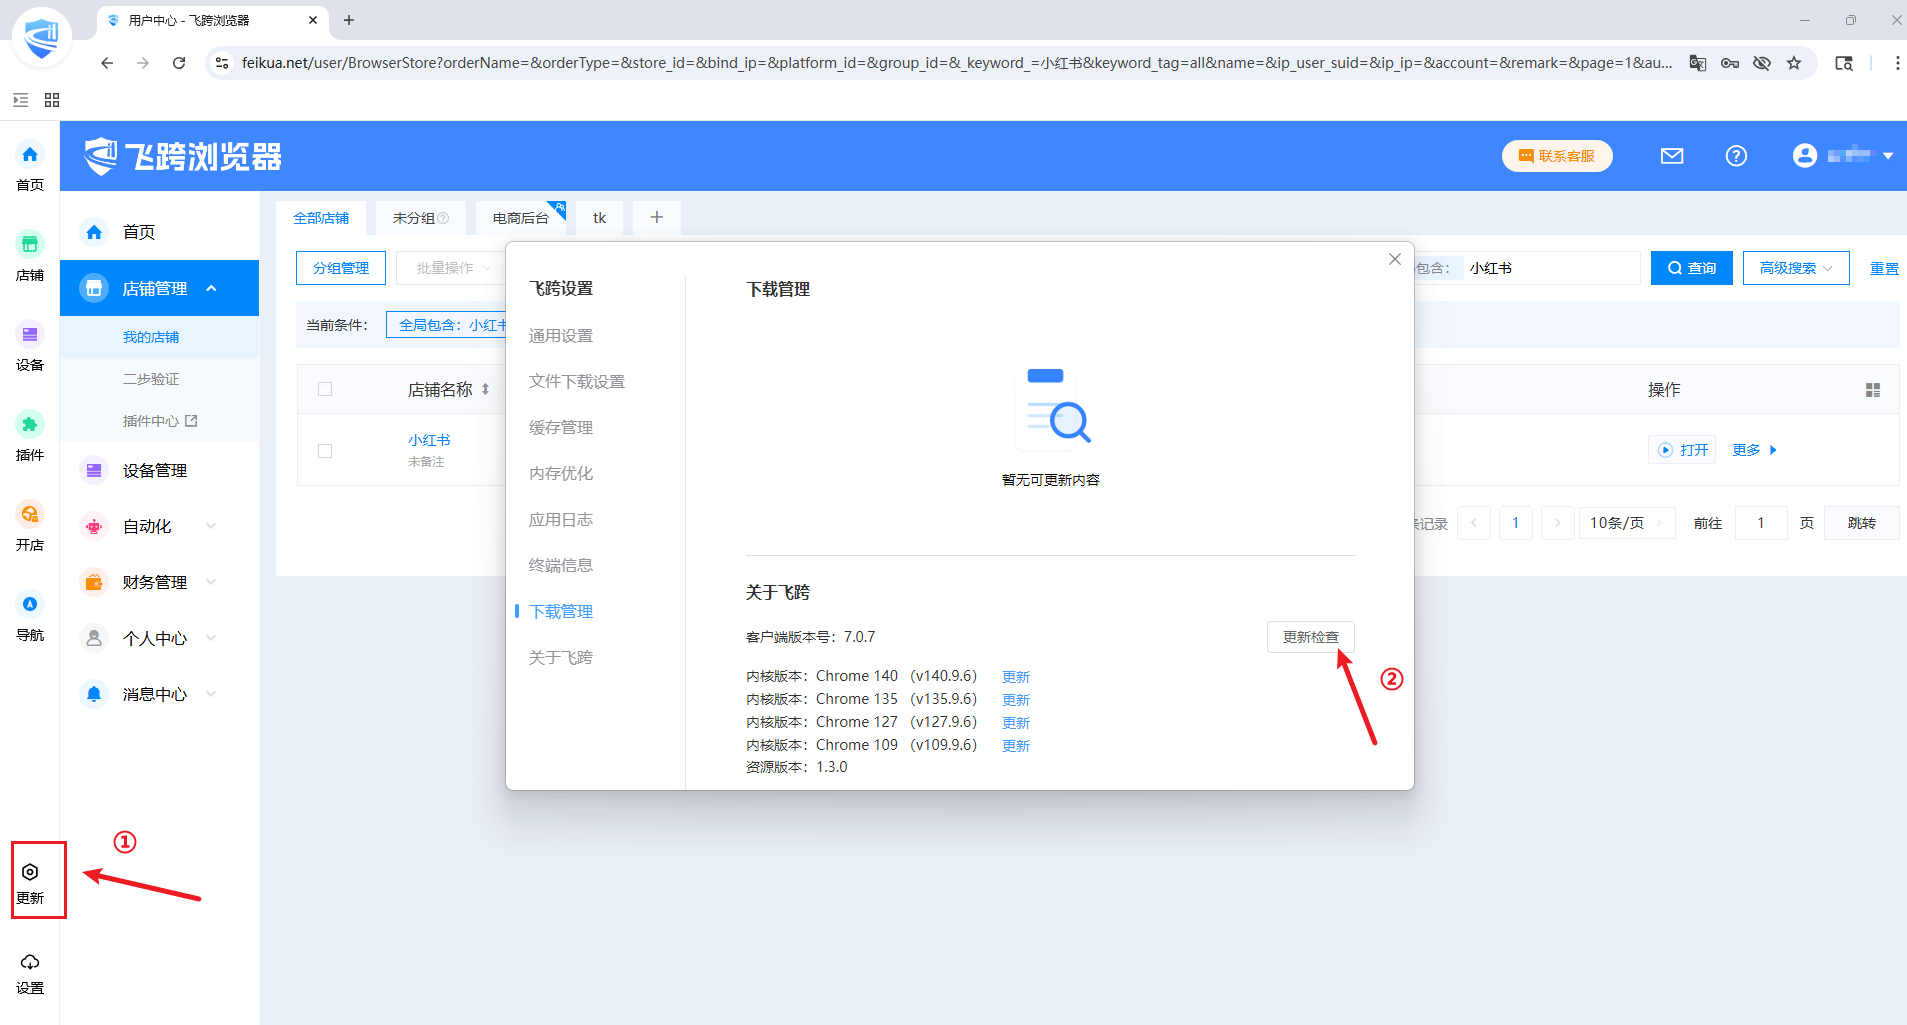
Task: Open the 导航 compass icon
Action: point(30,605)
